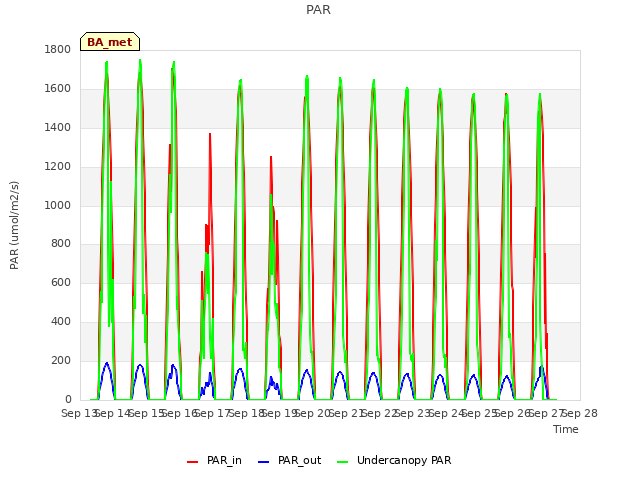Toggle the PAR_in legend entry
Image resolution: width=640 pixels, height=480 pixels.
214,460
